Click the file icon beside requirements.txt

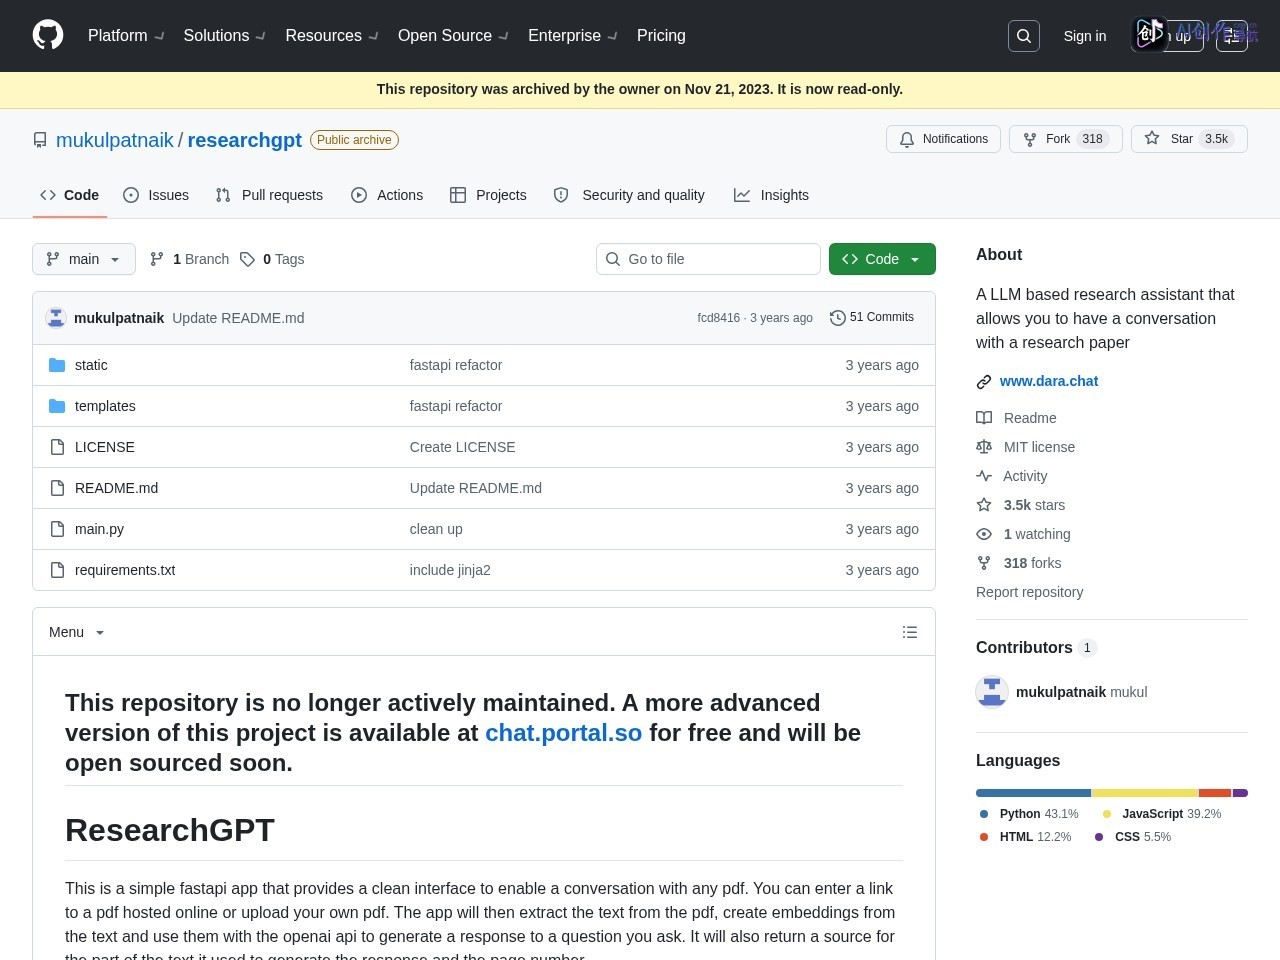(x=57, y=570)
